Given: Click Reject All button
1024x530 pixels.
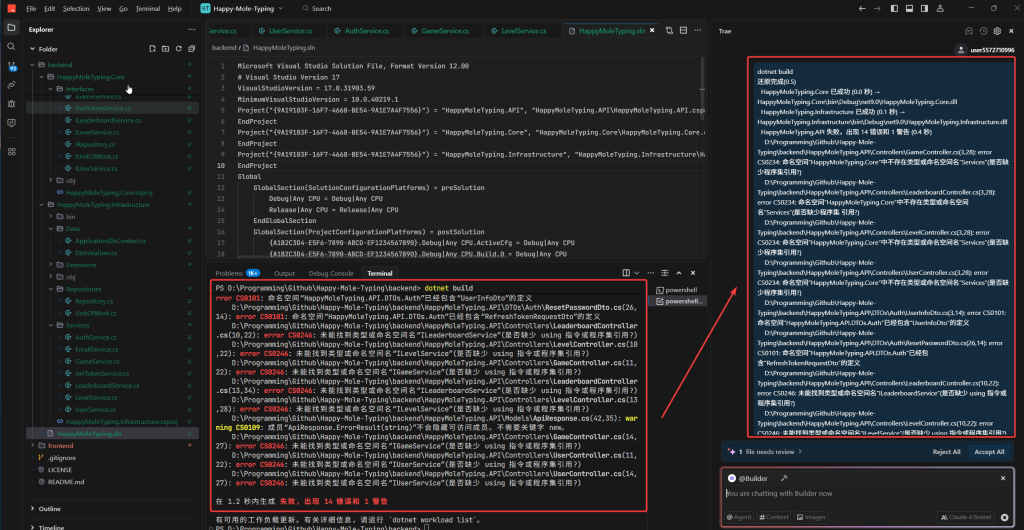Looking at the screenshot, I should pyautogui.click(x=946, y=452).
